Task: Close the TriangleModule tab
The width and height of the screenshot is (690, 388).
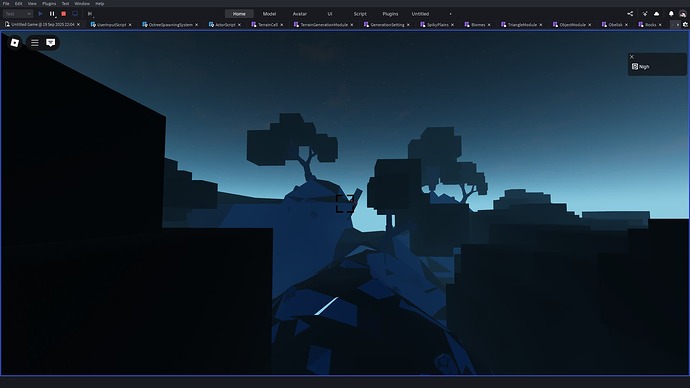Action: (541, 25)
